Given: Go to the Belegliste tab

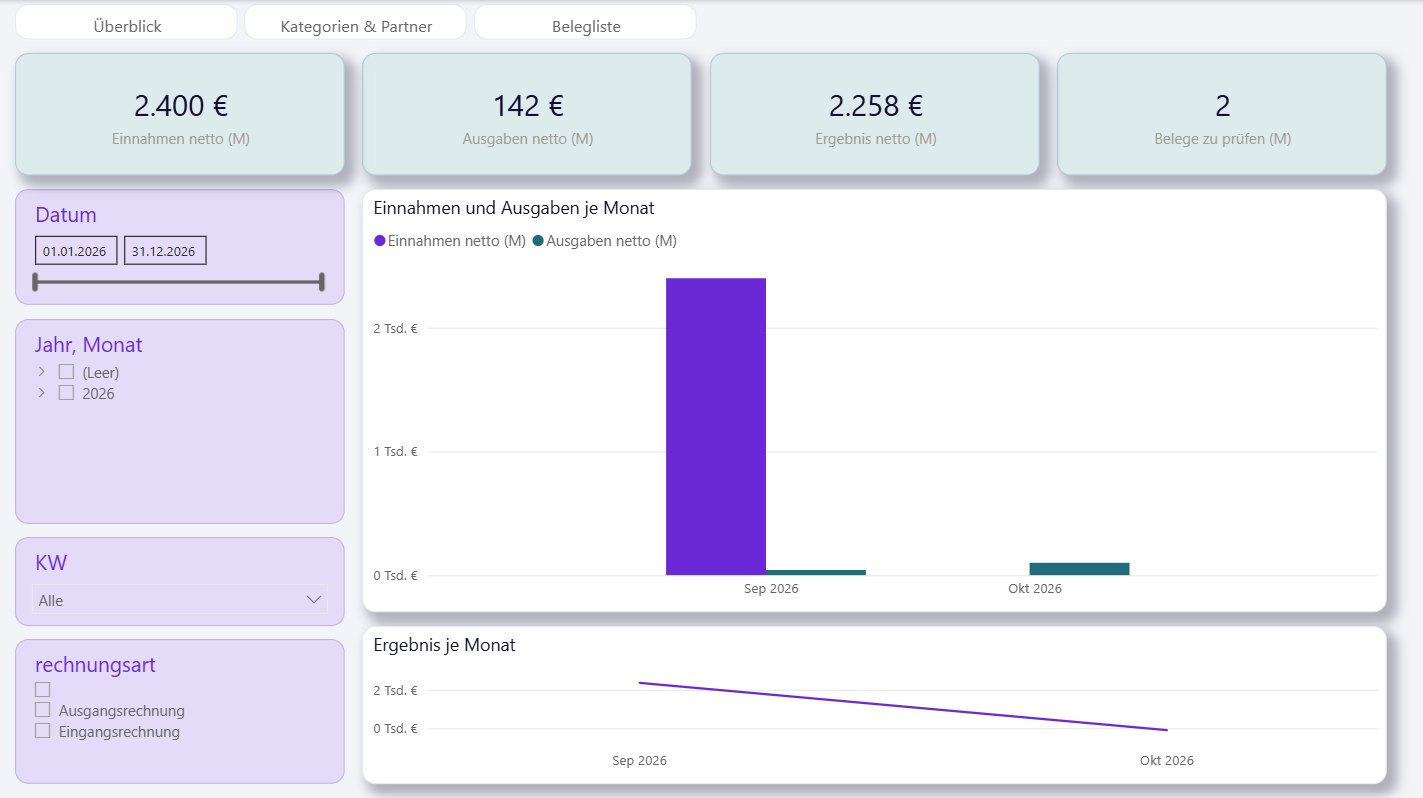Looking at the screenshot, I should tap(585, 22).
